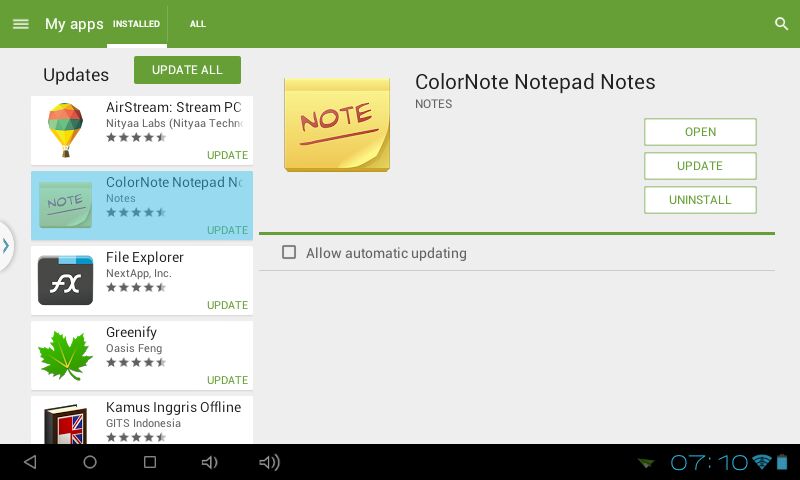Uninstall ColorNote Notepad Notes
This screenshot has width=800, height=480.
pos(700,200)
